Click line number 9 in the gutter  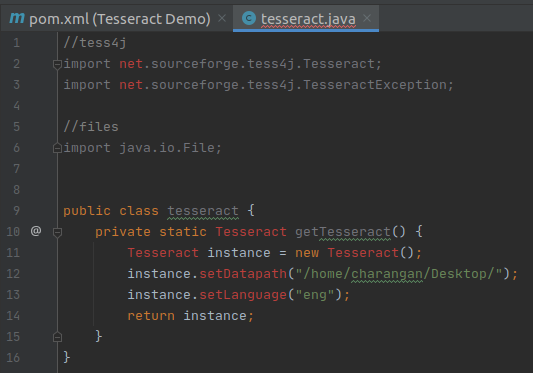pyautogui.click(x=16, y=211)
